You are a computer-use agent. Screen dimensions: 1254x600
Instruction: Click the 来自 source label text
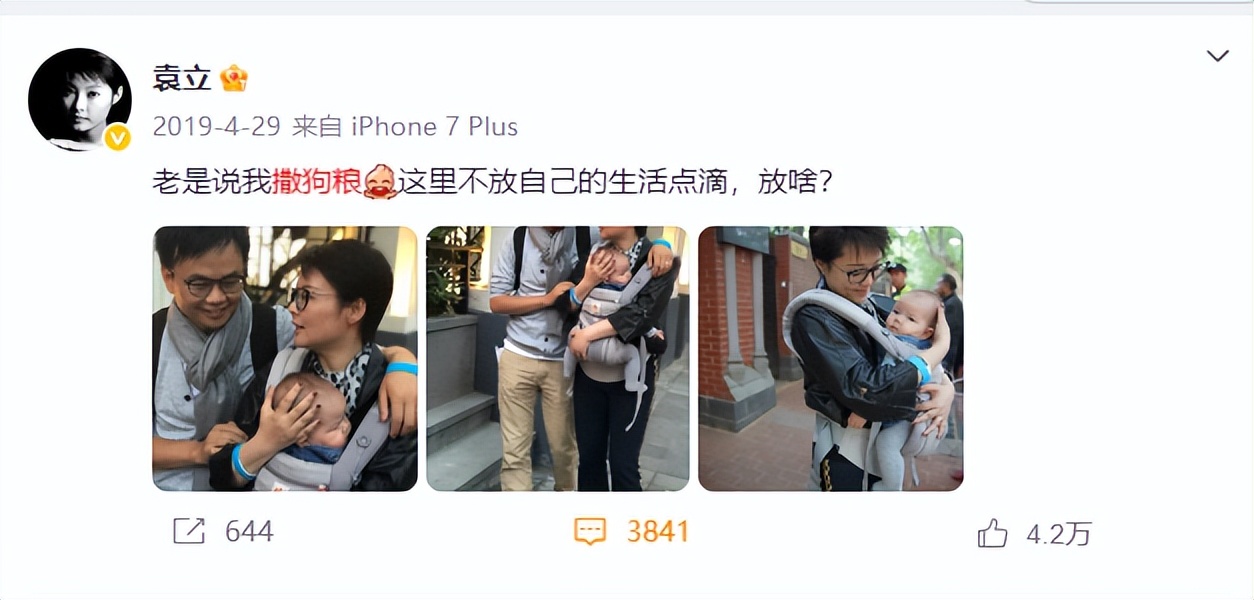pyautogui.click(x=317, y=127)
